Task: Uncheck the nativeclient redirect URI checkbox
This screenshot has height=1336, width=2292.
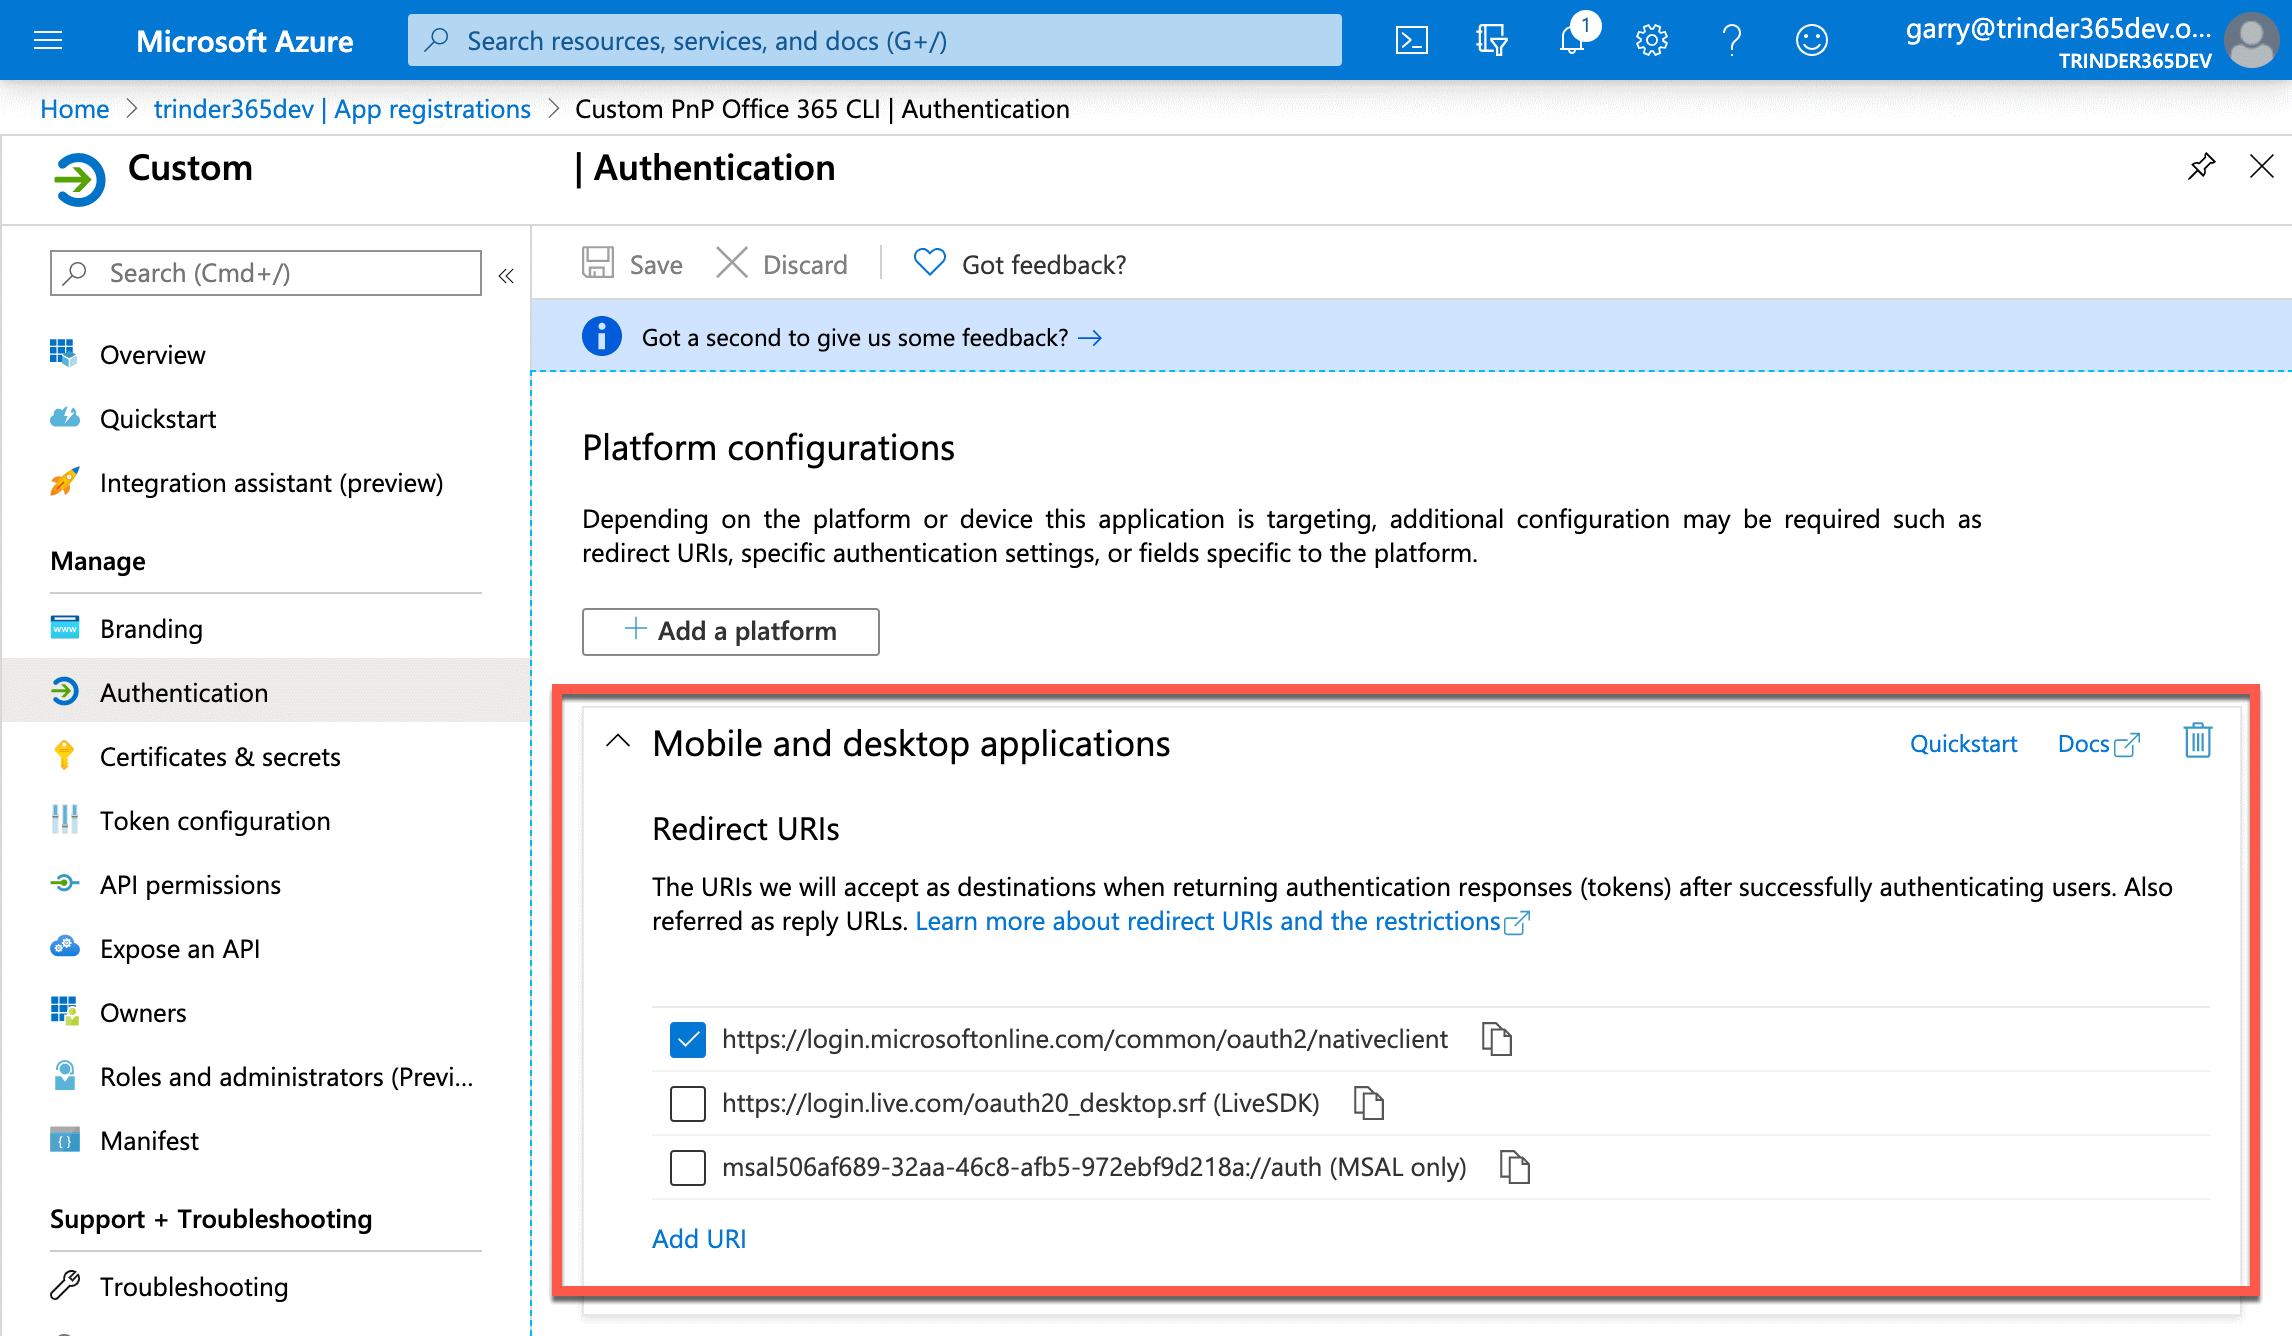Action: (x=687, y=1039)
